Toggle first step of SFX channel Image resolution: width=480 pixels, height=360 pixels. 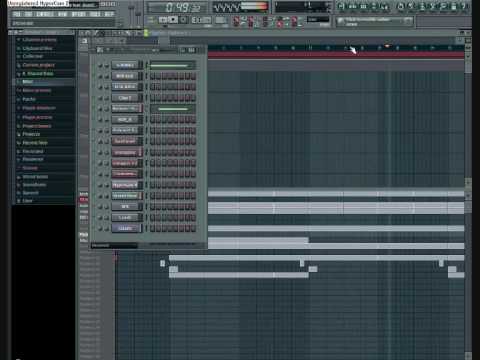coord(152,207)
